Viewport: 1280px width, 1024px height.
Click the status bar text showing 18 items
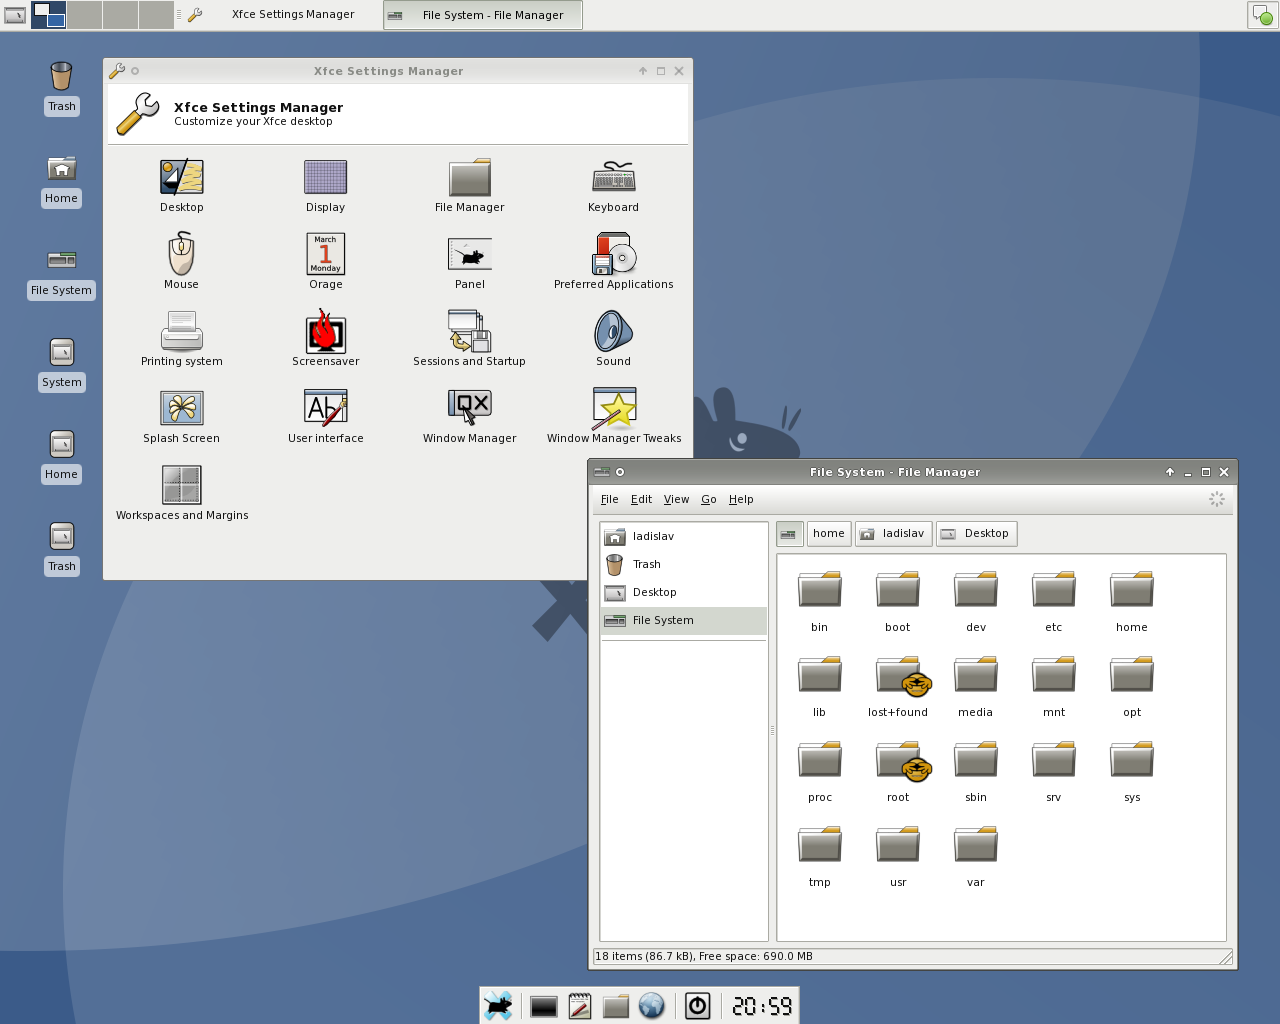click(x=704, y=957)
